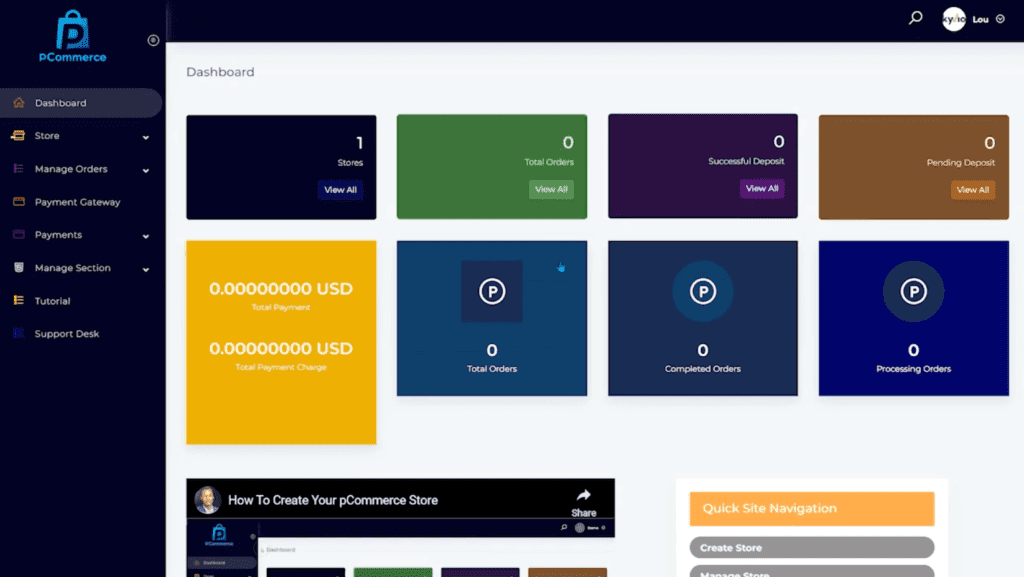Open the Lou account dropdown arrow
Screen dimensions: 1024x577
pyautogui.click(x=1000, y=19)
